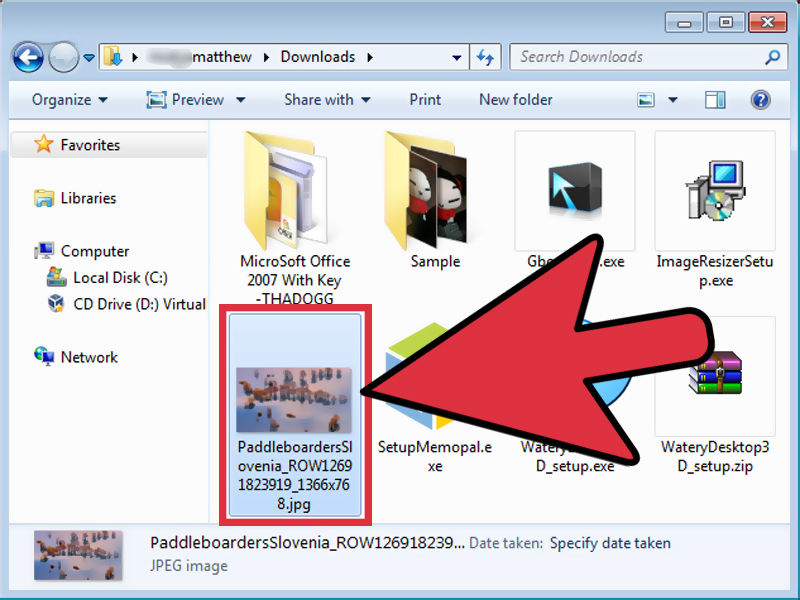The width and height of the screenshot is (800, 600).
Task: Click the Sample folder name label
Action: point(435,262)
